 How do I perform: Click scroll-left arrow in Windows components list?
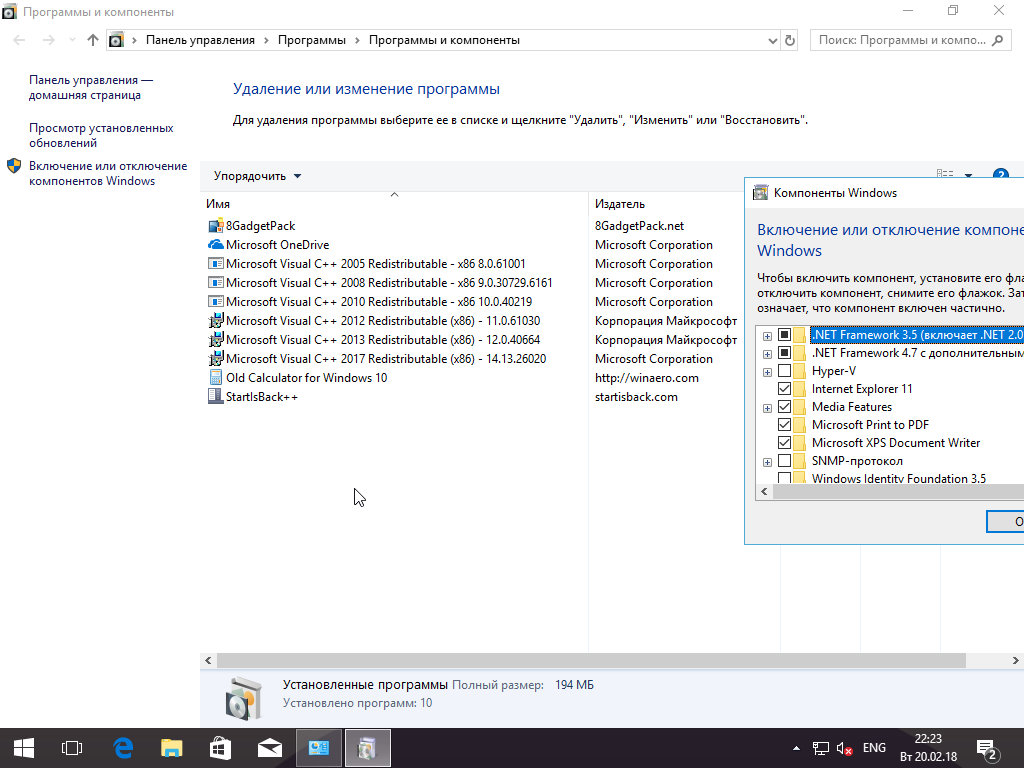pos(764,492)
